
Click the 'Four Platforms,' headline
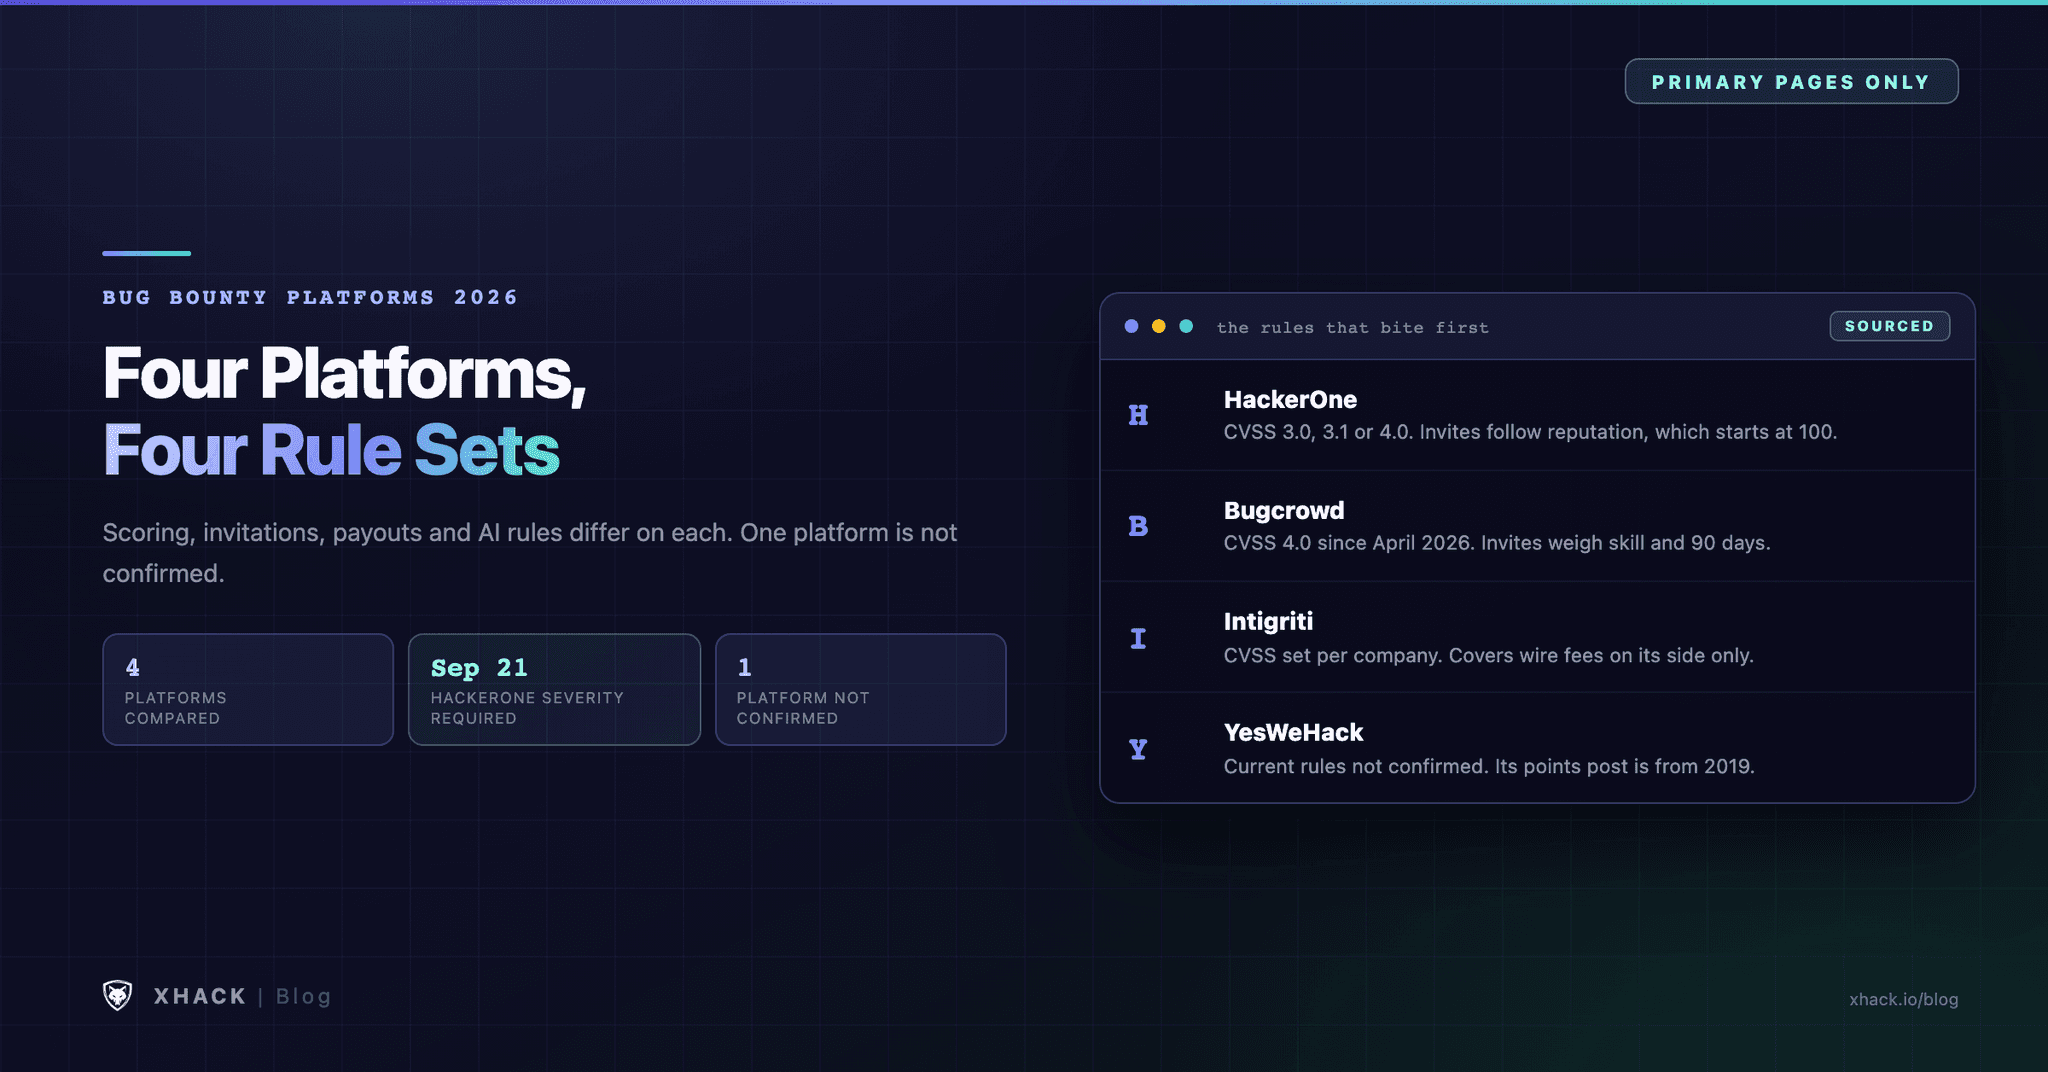tap(344, 374)
